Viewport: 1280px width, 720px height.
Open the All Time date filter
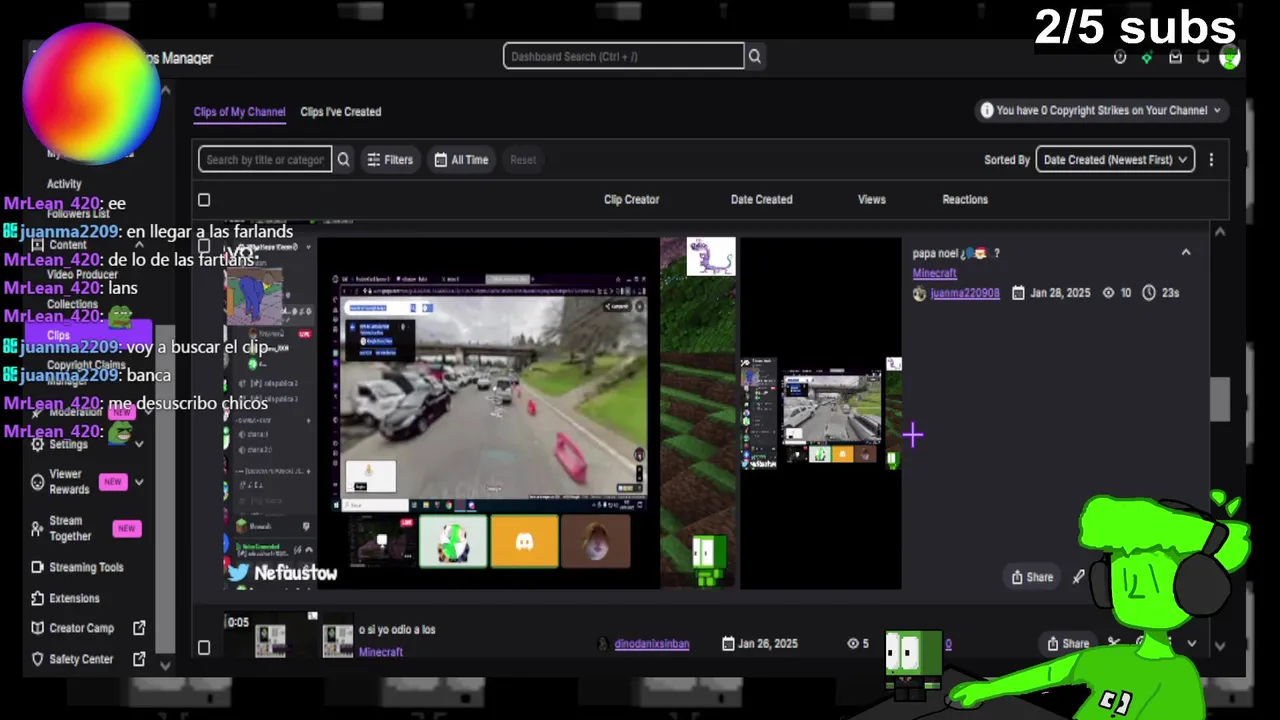click(x=461, y=160)
